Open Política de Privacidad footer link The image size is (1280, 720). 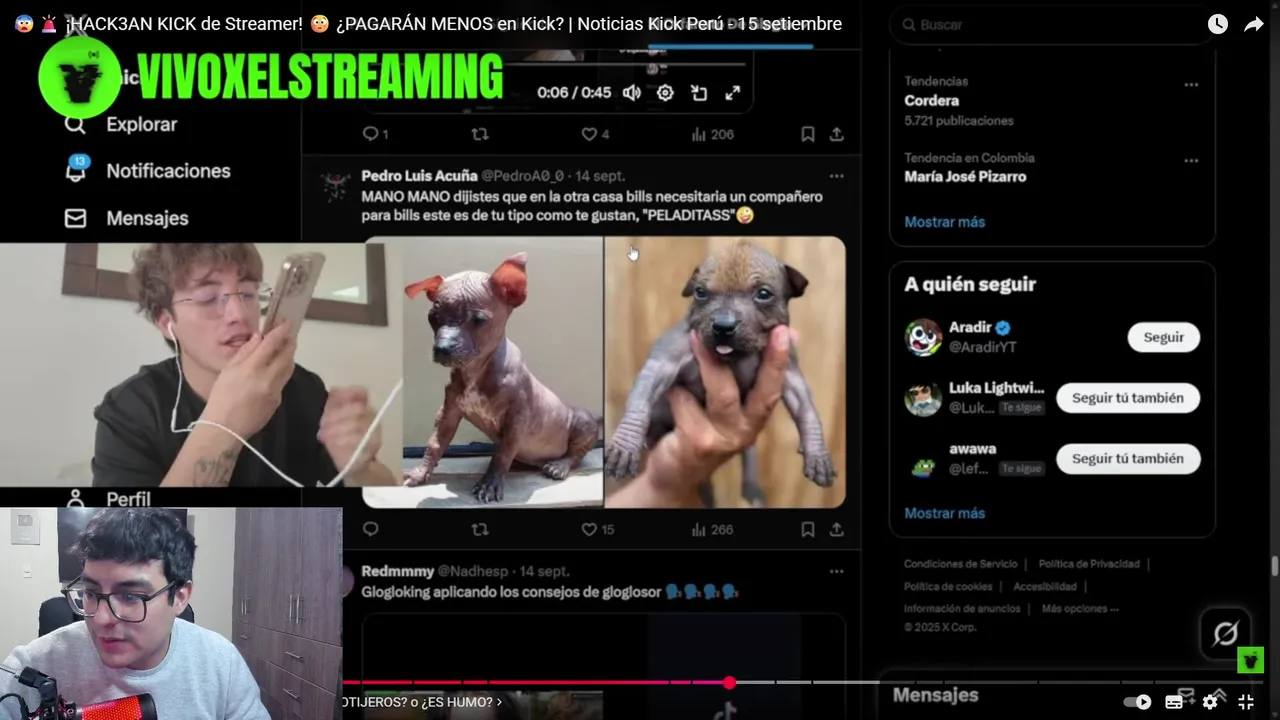coord(1088,564)
